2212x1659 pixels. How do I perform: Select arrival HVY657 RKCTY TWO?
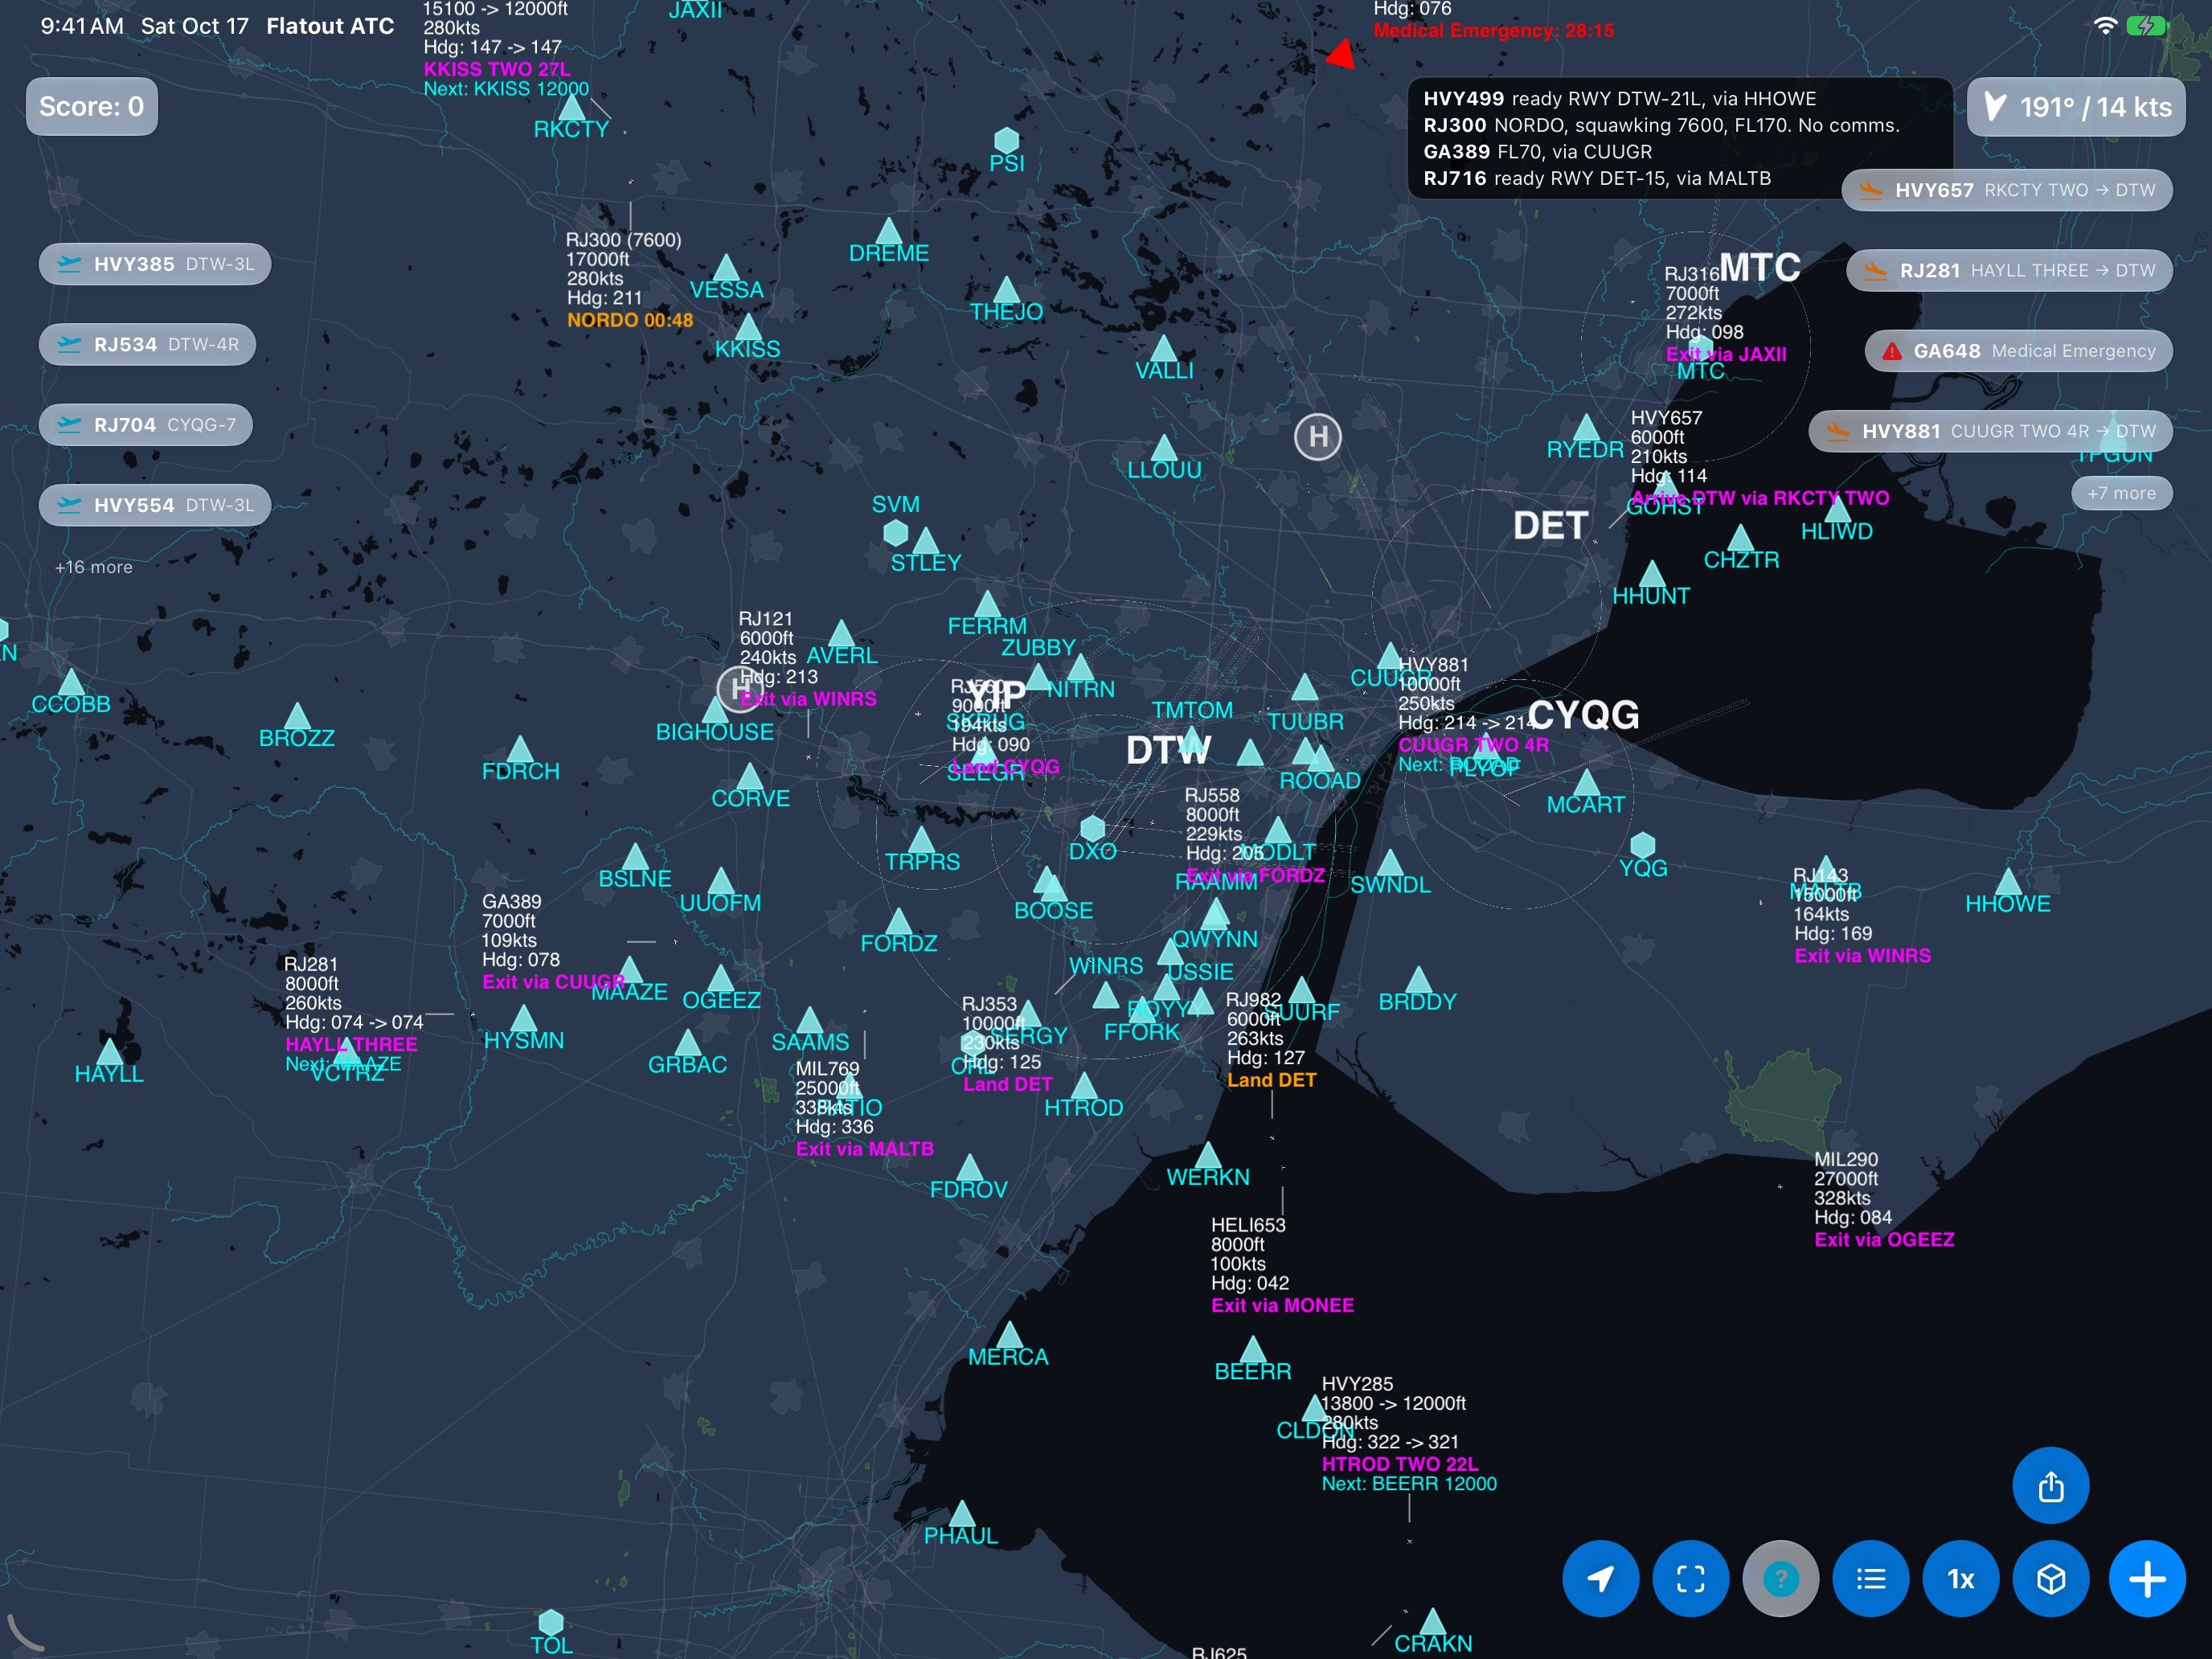[2007, 190]
